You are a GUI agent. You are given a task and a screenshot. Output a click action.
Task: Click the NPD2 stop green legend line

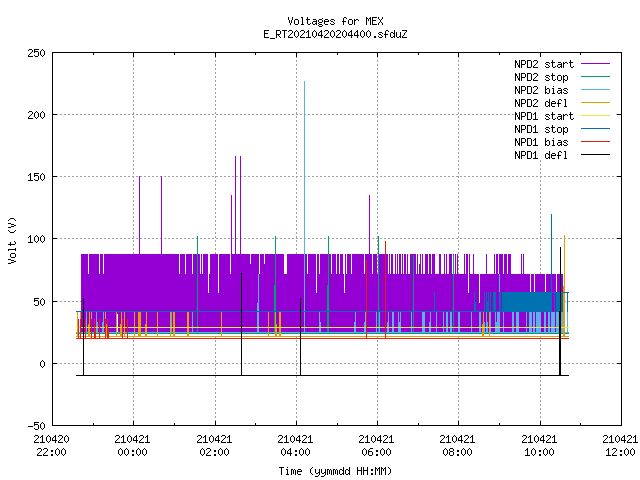tap(595, 76)
